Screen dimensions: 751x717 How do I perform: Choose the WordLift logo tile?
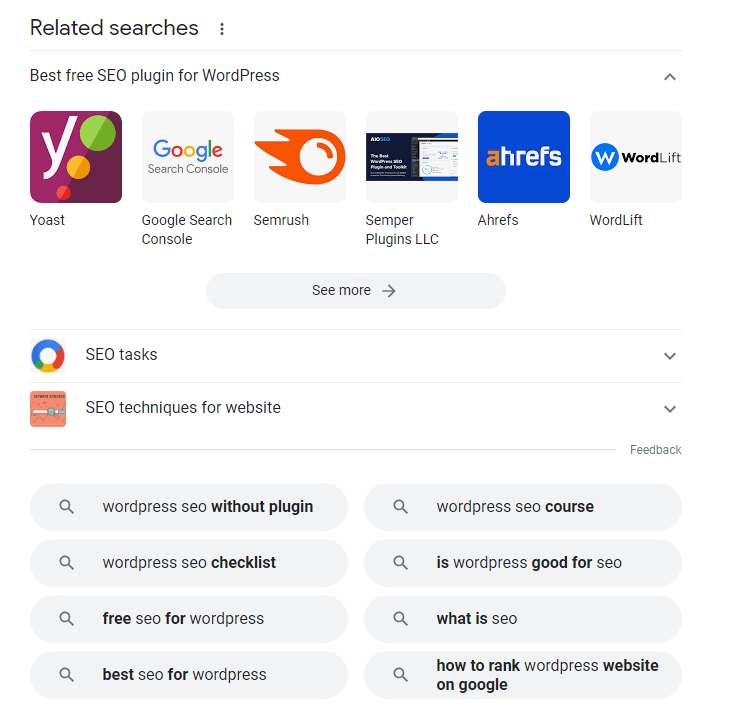[636, 157]
